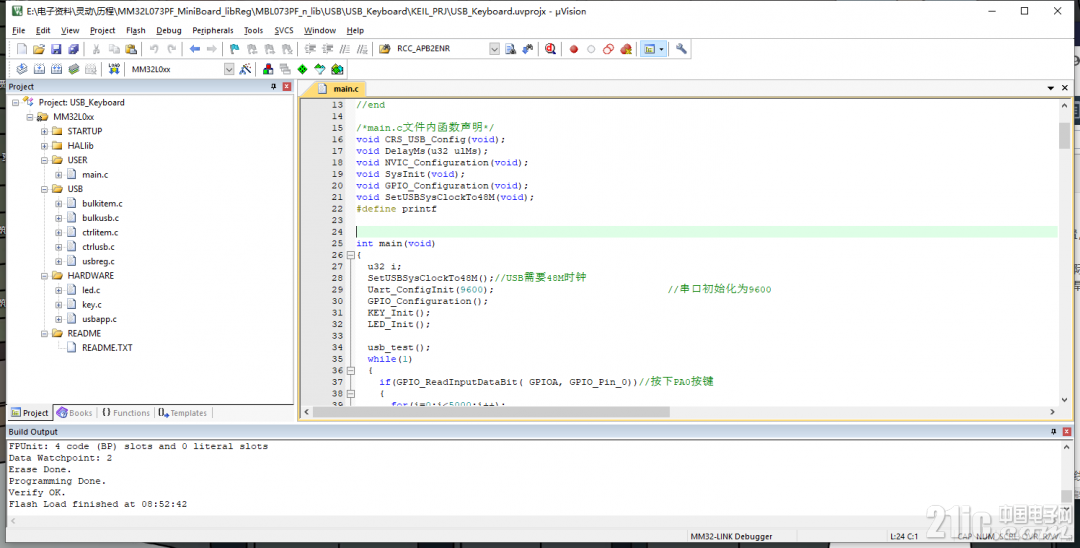The width and height of the screenshot is (1080, 548).
Task: Open the window layout dropdown arrow beside Project Window
Action: tap(661, 49)
